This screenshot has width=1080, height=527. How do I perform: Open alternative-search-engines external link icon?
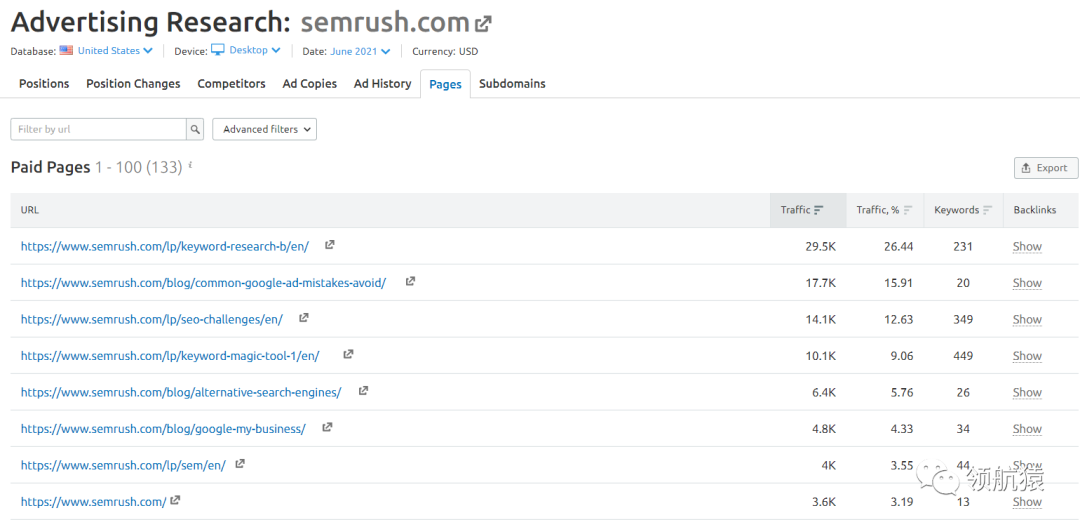[363, 391]
